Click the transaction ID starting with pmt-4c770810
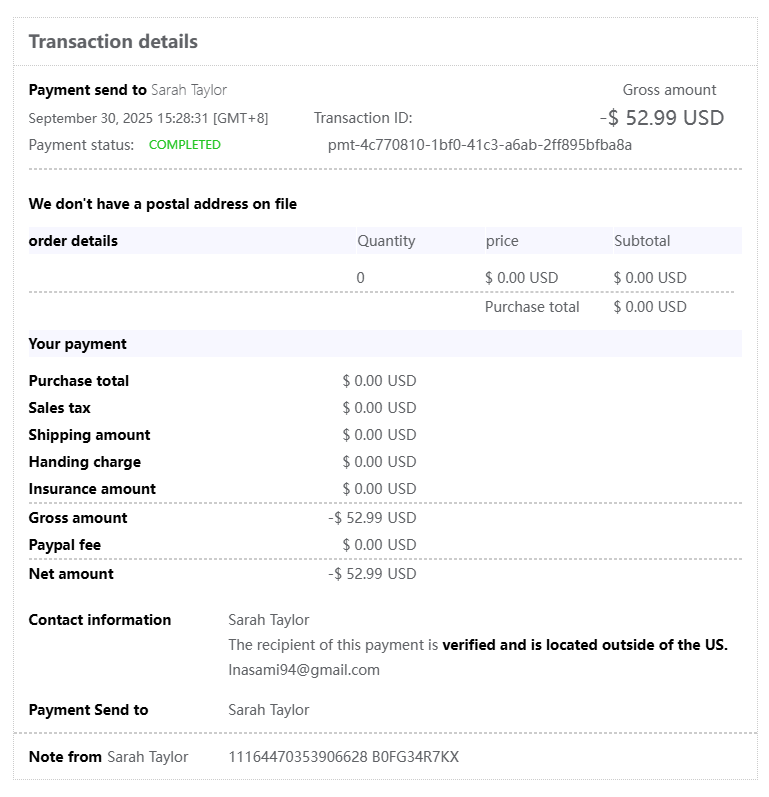This screenshot has width=769, height=797. point(480,145)
